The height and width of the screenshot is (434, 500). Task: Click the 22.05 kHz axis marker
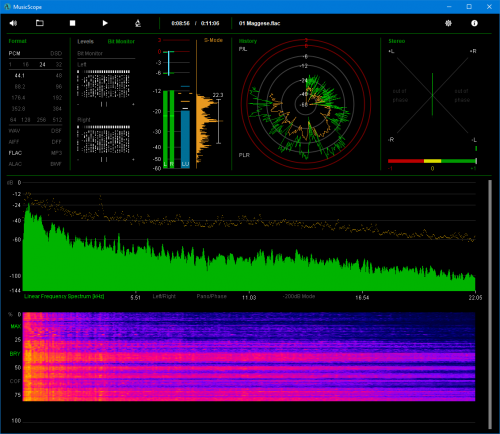pos(475,298)
